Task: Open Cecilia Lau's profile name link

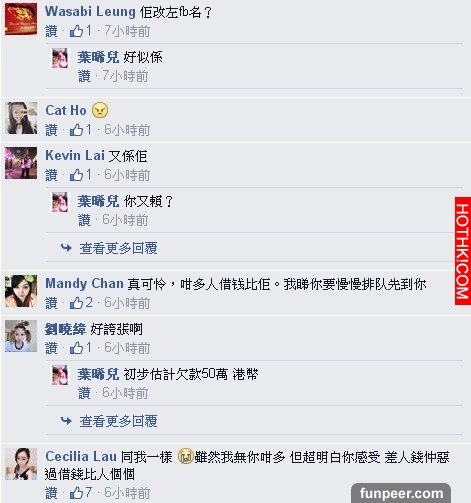Action: point(81,456)
